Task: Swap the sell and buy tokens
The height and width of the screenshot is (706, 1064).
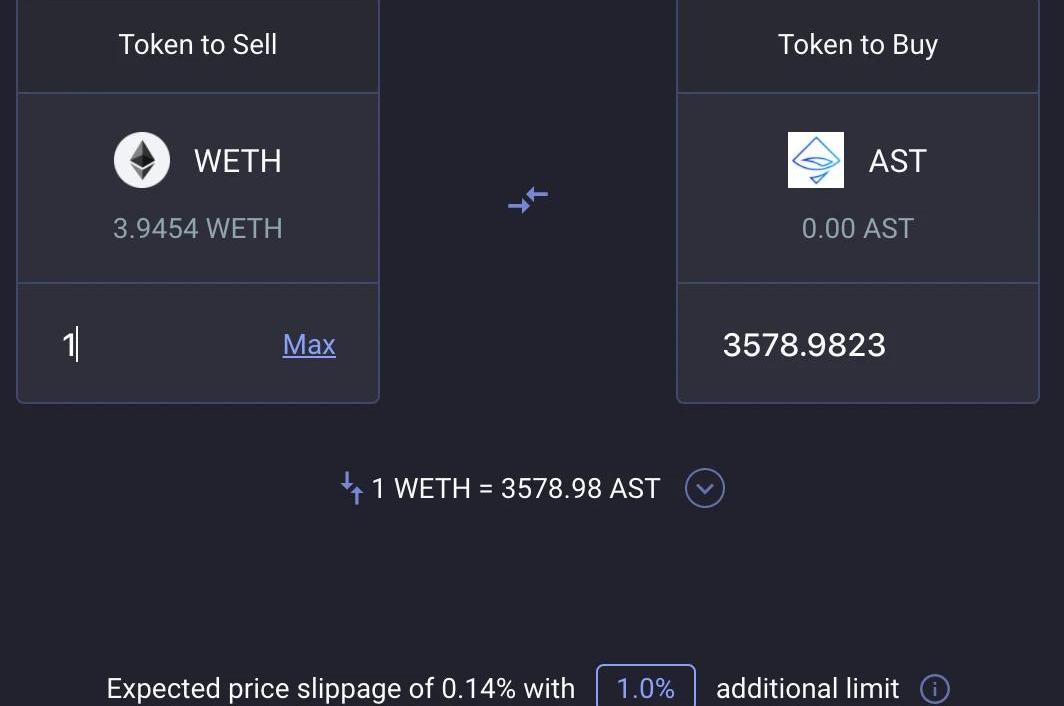Action: [528, 200]
